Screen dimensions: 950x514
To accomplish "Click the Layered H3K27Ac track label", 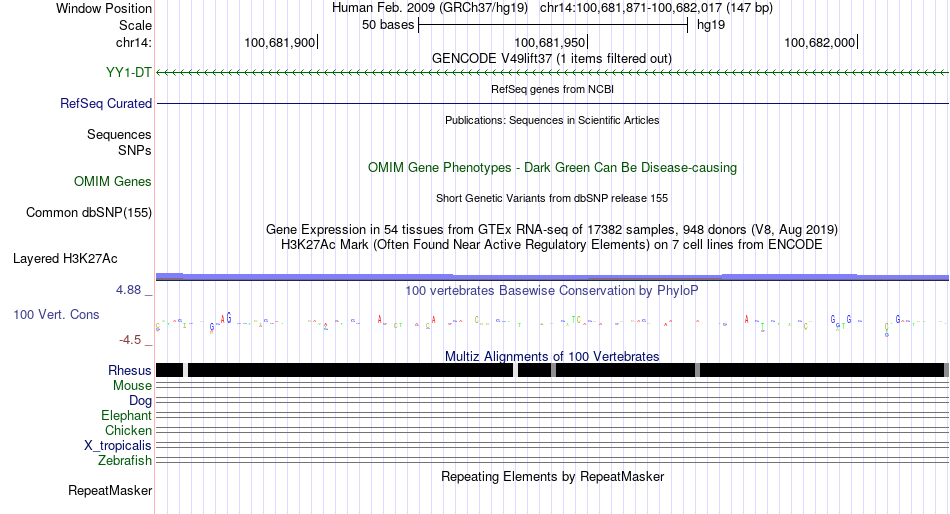I will pyautogui.click(x=65, y=259).
